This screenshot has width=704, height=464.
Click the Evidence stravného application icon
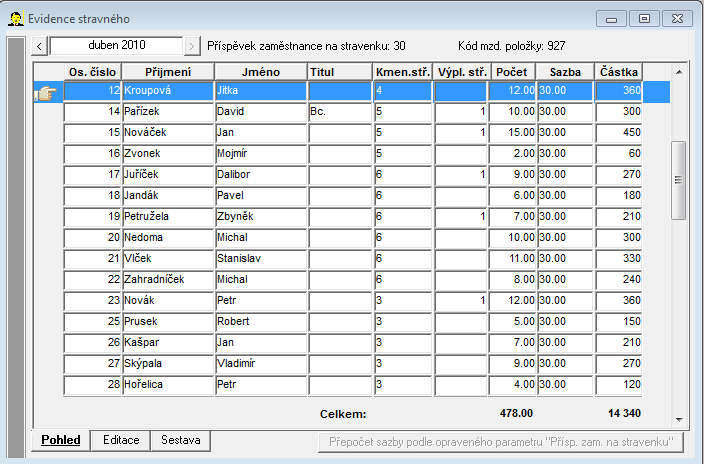(16, 19)
